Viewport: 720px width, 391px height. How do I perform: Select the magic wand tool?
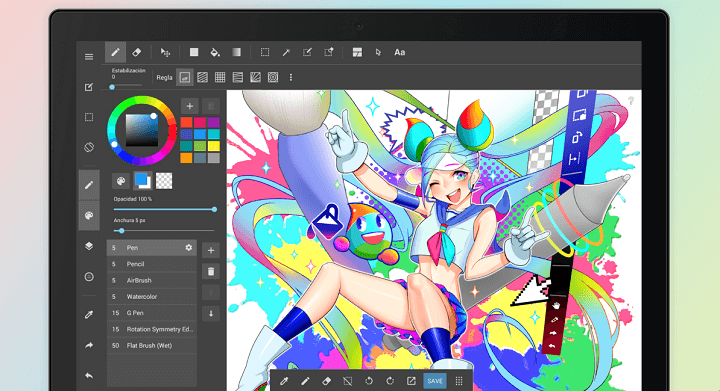286,52
